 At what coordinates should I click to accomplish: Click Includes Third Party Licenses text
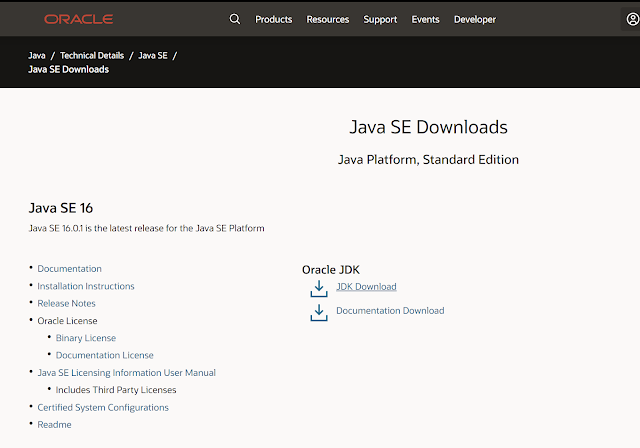point(116,390)
